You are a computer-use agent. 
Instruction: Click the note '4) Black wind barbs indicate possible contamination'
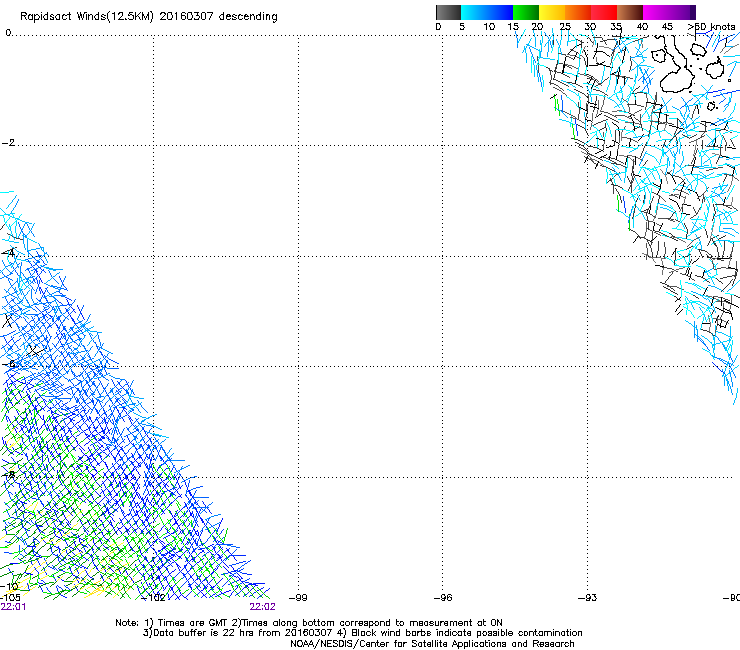460,633
